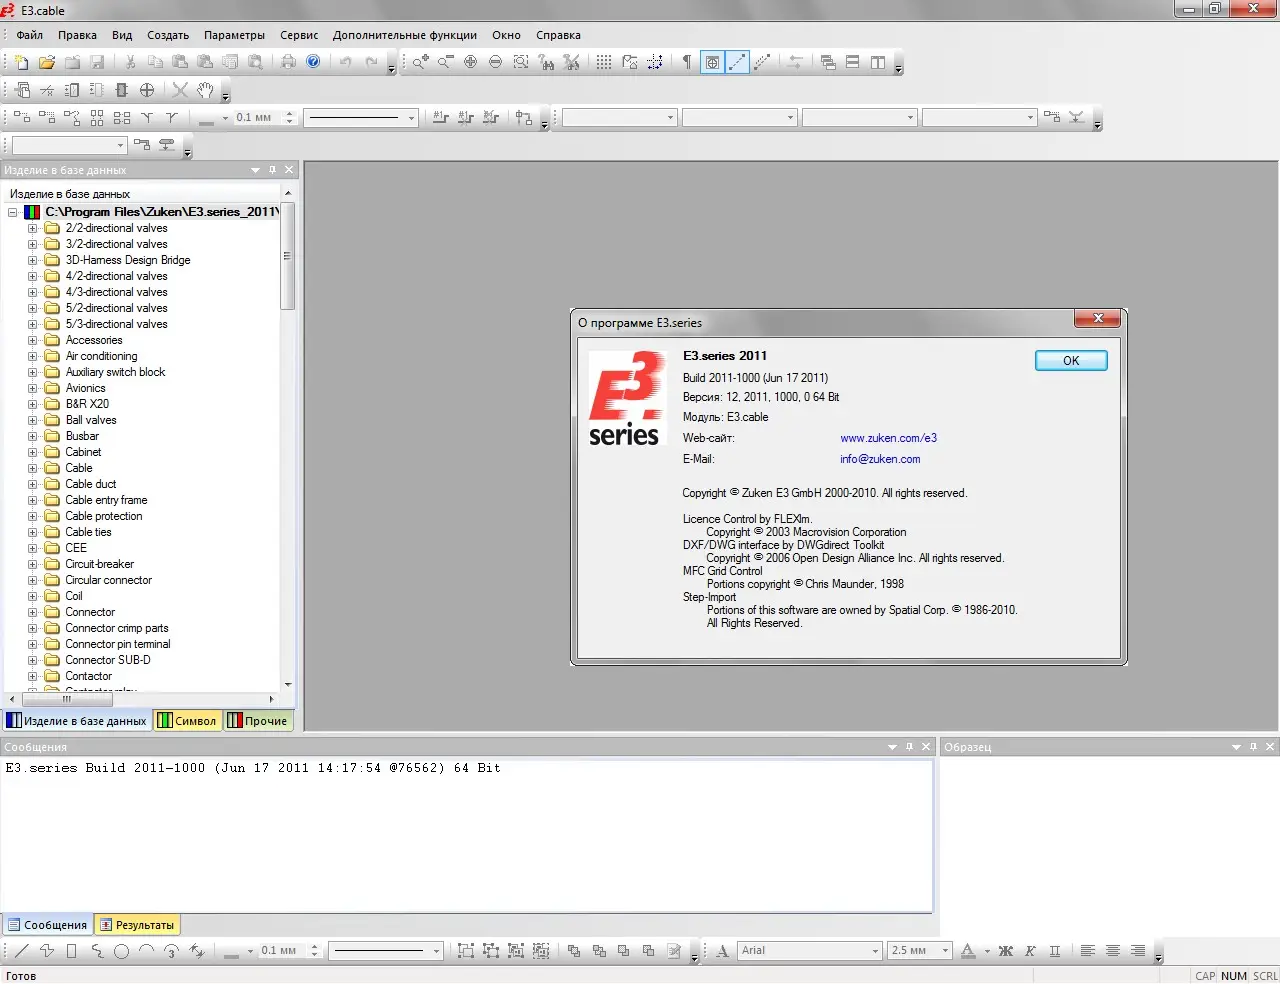Screen dimensions: 1280x984
Task: Open the Правка menu
Action: (x=77, y=35)
